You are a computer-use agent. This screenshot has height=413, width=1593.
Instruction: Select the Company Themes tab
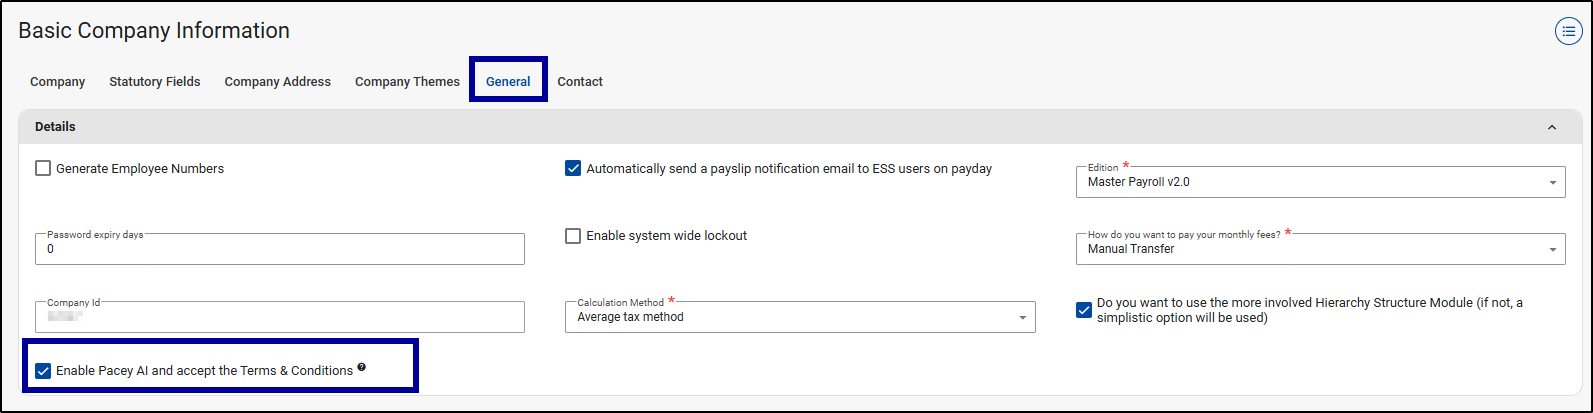[407, 82]
